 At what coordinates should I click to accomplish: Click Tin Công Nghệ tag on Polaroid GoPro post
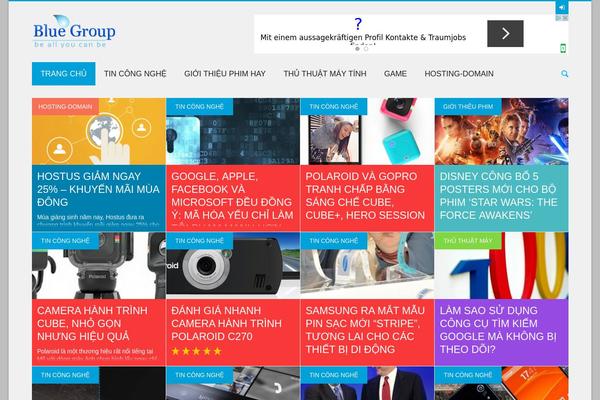pyautogui.click(x=334, y=106)
